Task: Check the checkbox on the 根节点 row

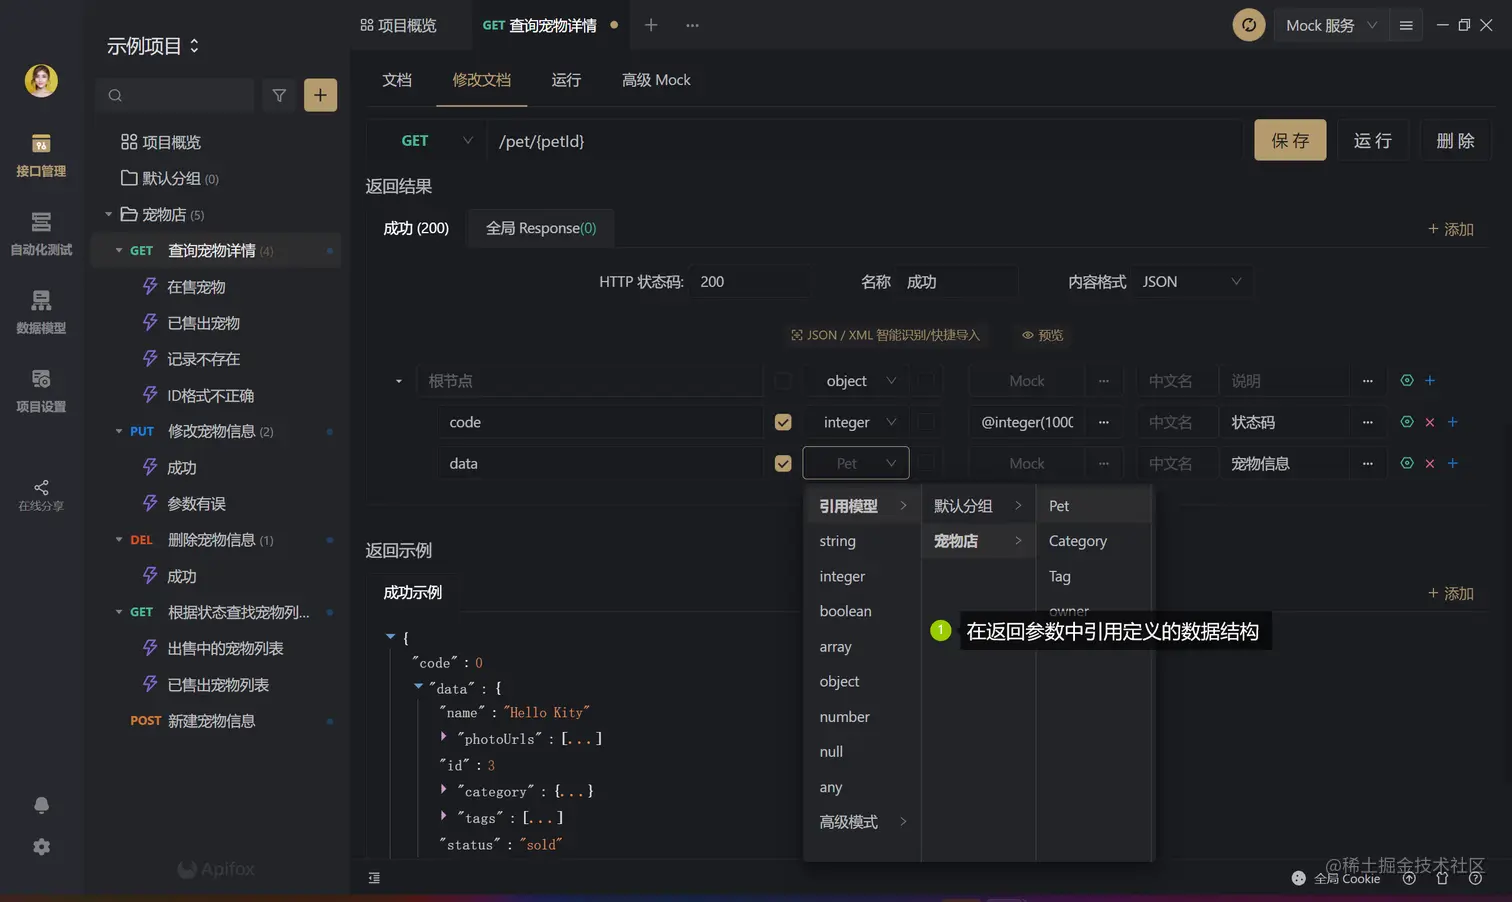Action: [783, 380]
